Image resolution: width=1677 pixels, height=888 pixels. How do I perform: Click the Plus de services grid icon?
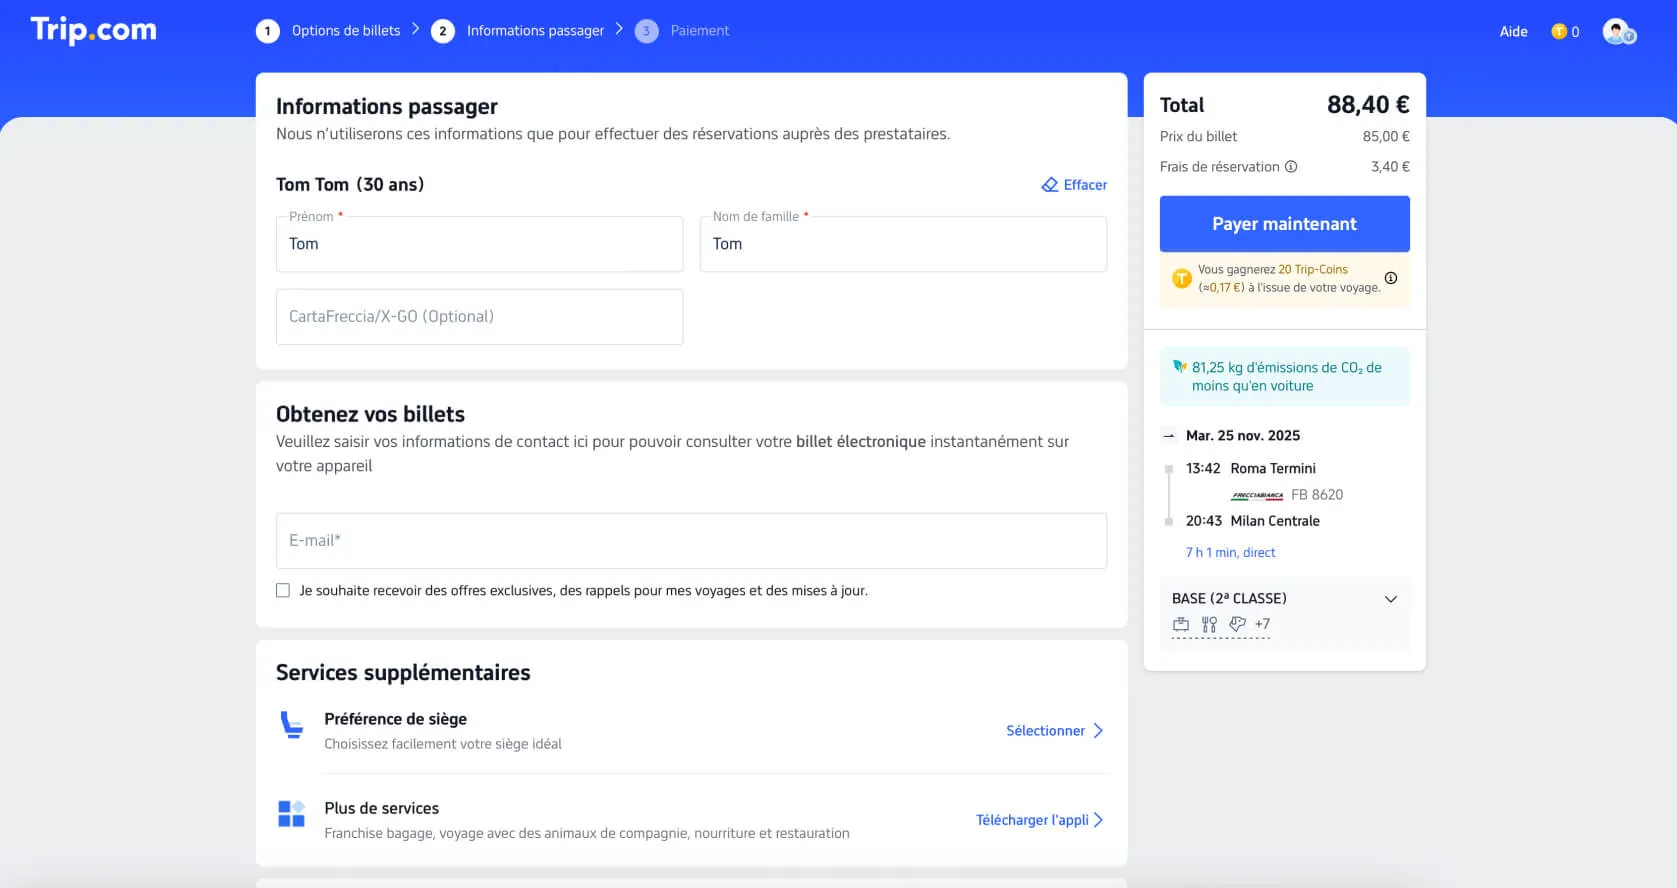291,814
